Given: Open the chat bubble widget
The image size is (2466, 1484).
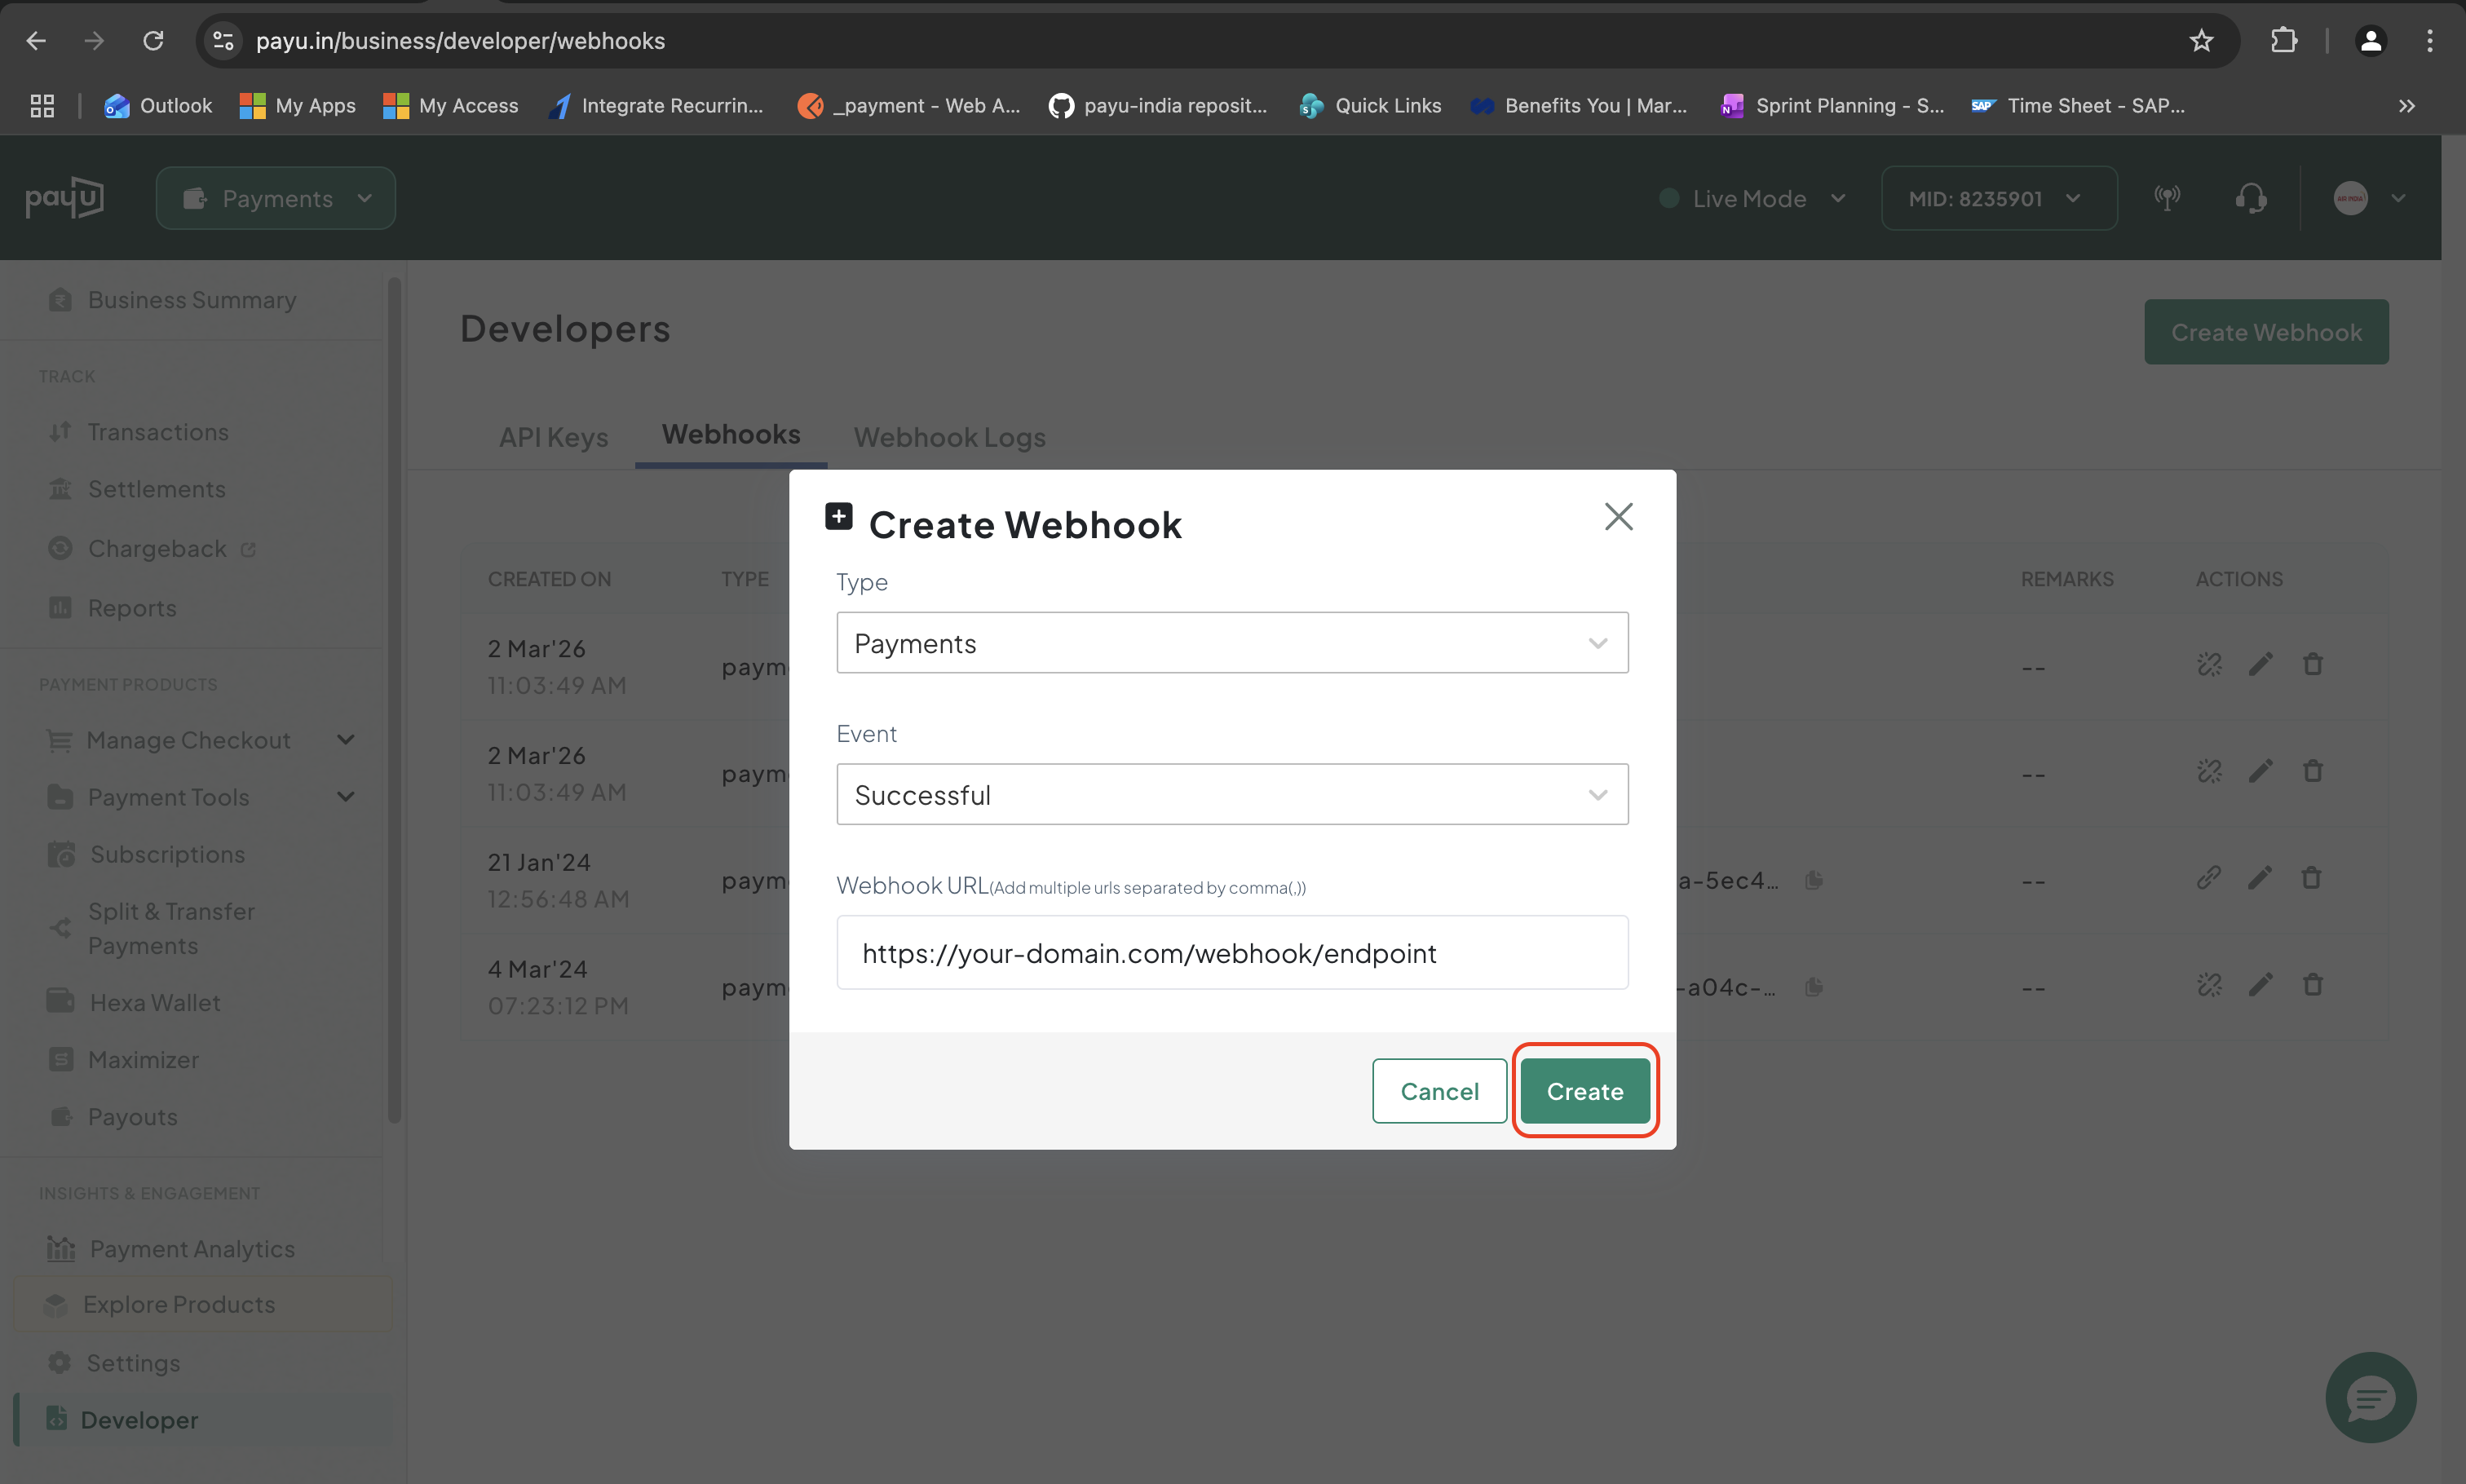Looking at the screenshot, I should tap(2370, 1397).
